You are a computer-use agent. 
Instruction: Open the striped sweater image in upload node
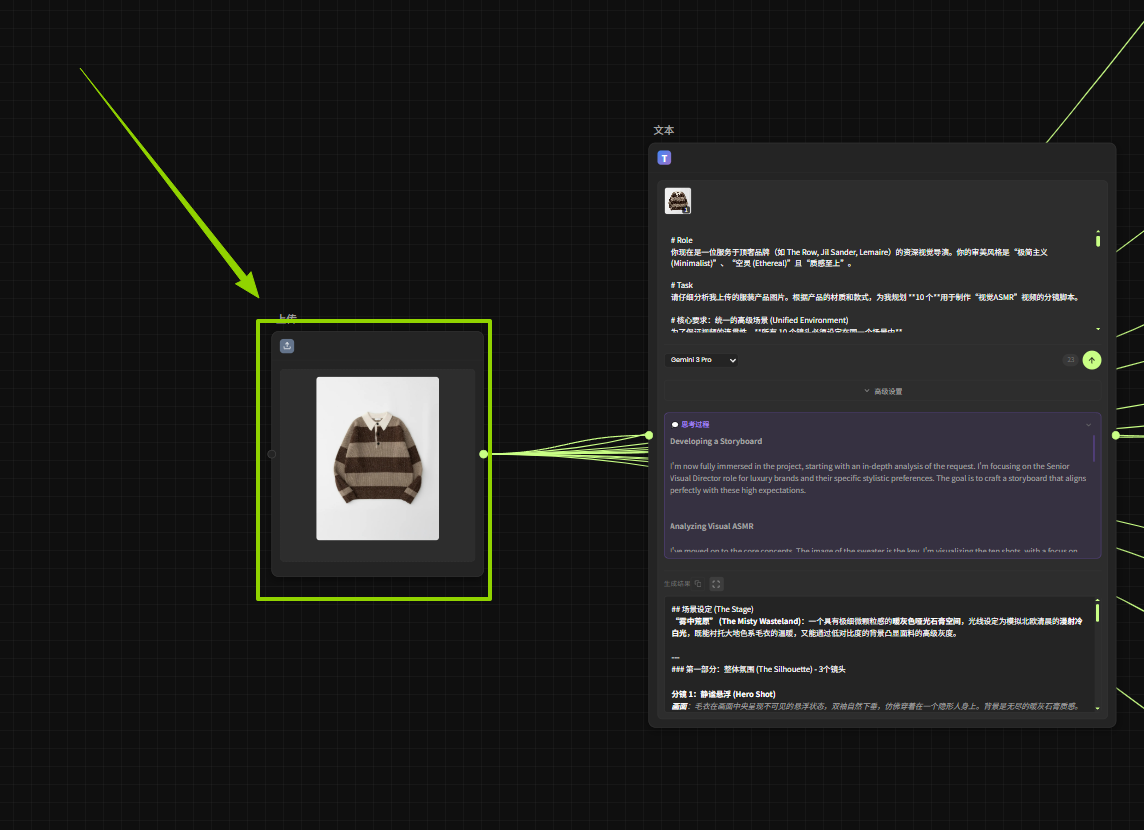click(377, 458)
